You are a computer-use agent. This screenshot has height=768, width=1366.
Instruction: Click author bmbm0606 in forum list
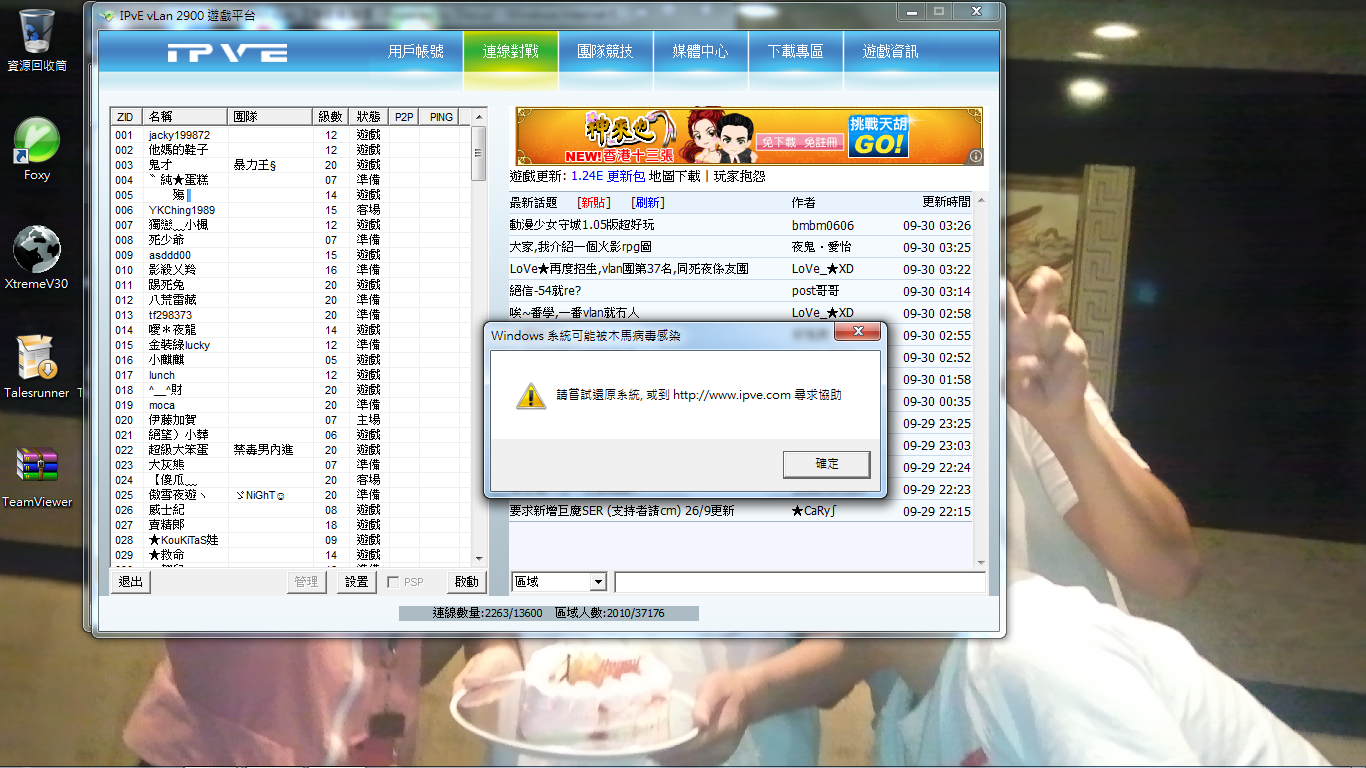point(823,226)
